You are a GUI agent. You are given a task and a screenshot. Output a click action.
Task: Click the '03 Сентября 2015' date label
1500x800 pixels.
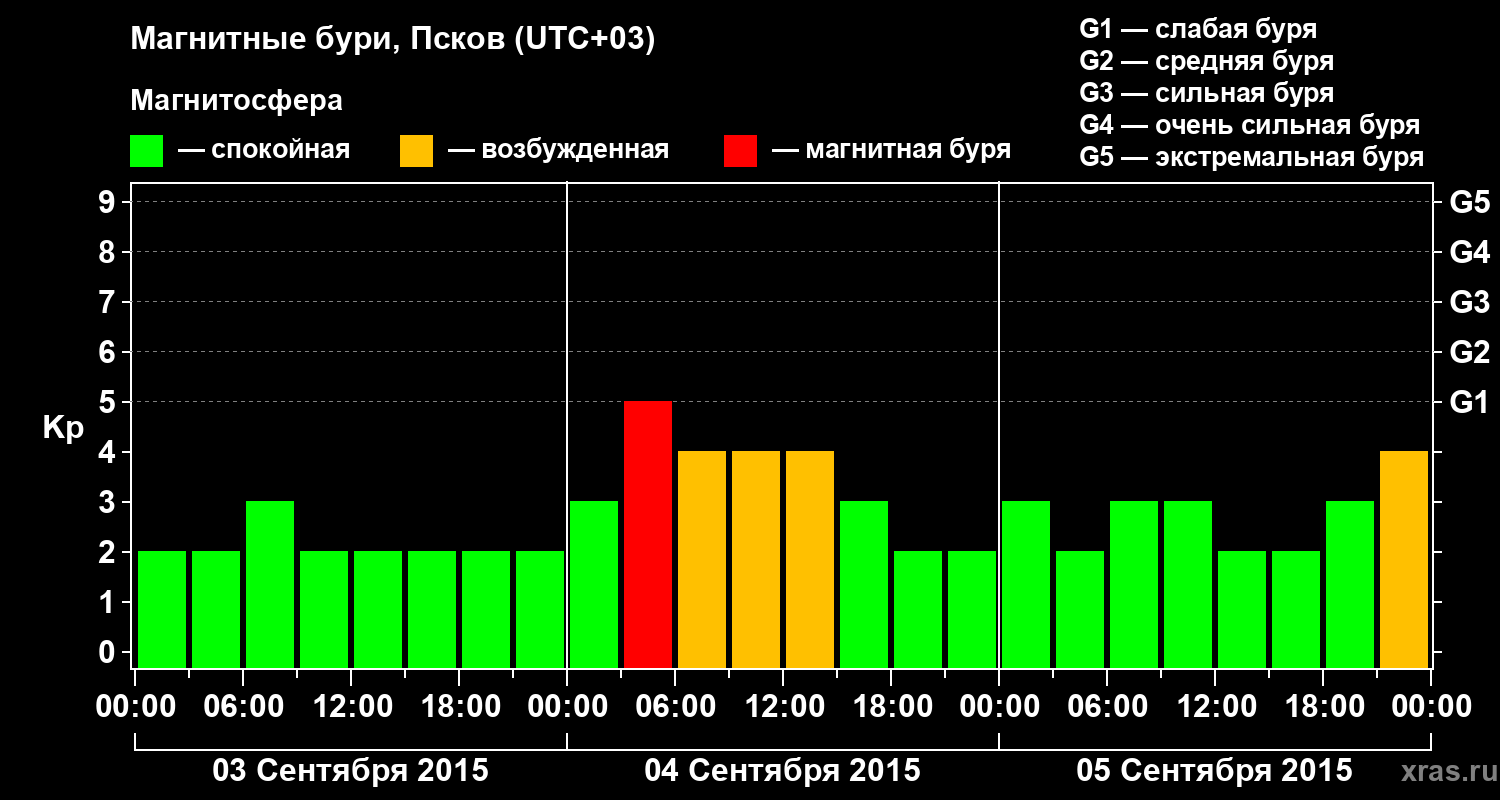(x=351, y=771)
